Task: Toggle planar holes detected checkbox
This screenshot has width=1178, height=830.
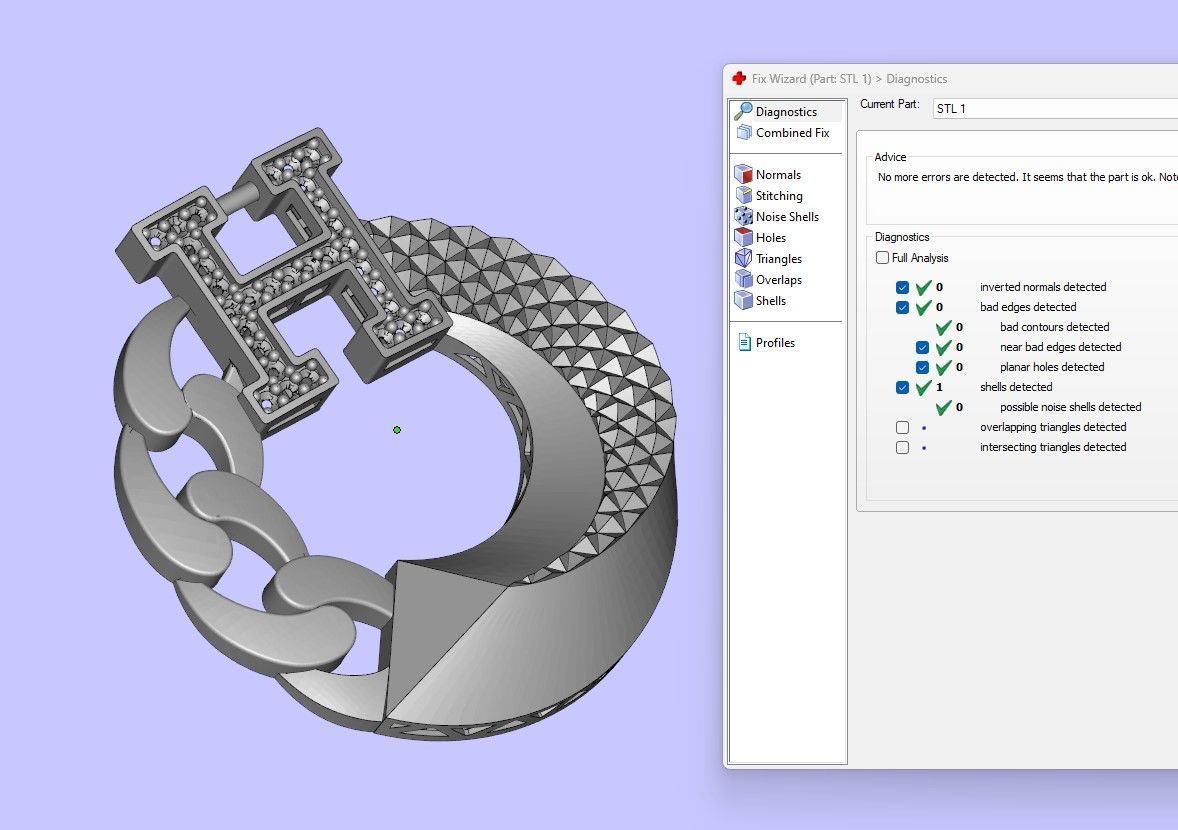Action: point(923,367)
